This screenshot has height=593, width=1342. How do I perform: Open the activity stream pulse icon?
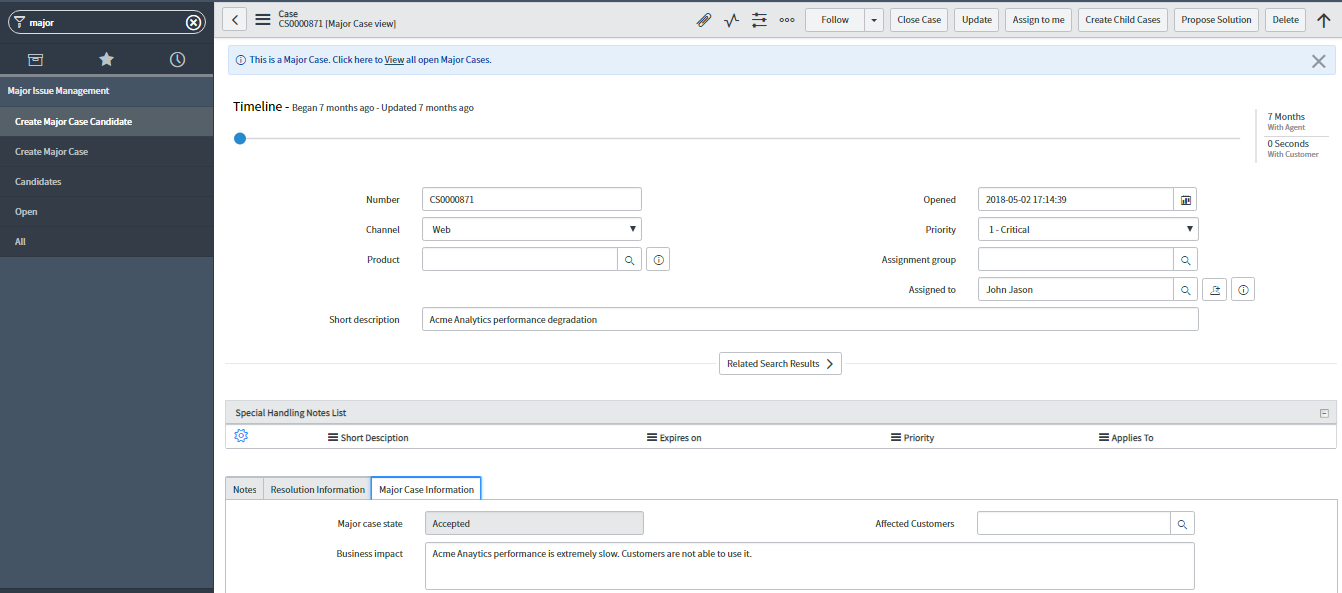click(731, 20)
